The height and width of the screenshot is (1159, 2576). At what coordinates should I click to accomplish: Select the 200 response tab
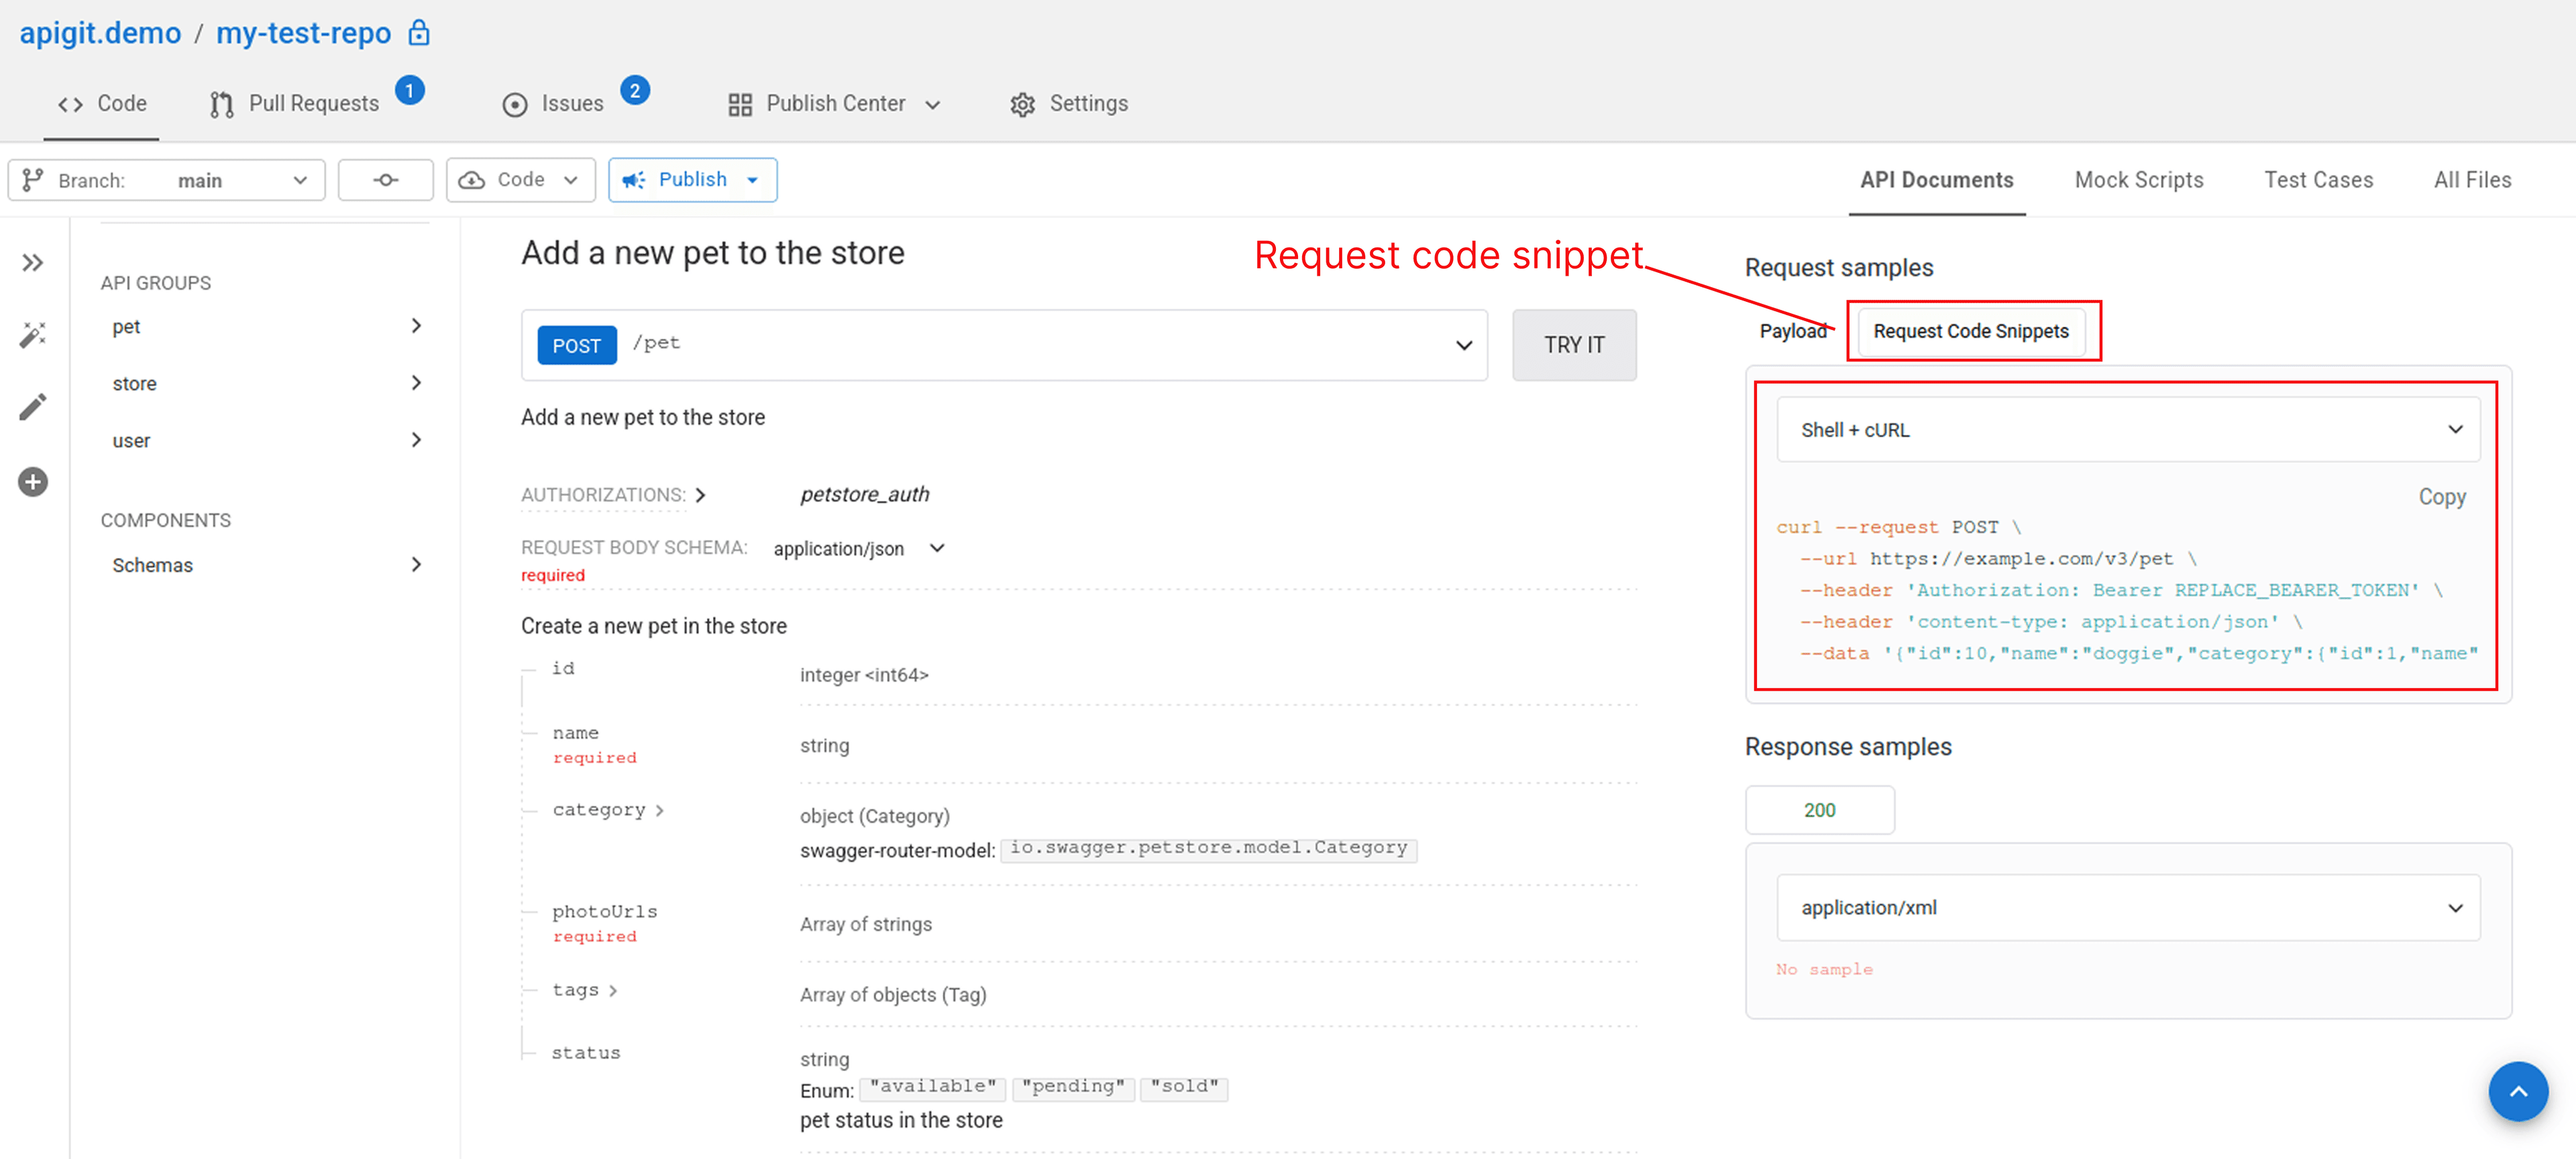pos(1819,810)
